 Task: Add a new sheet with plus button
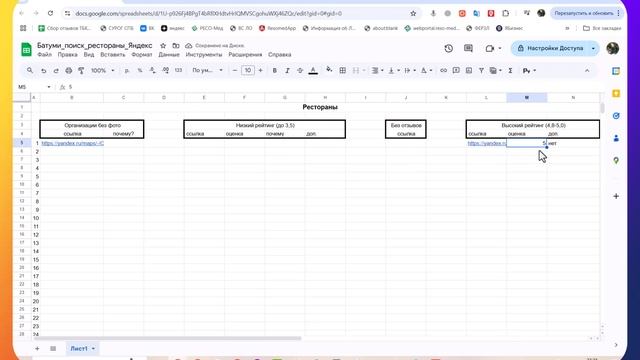37,349
